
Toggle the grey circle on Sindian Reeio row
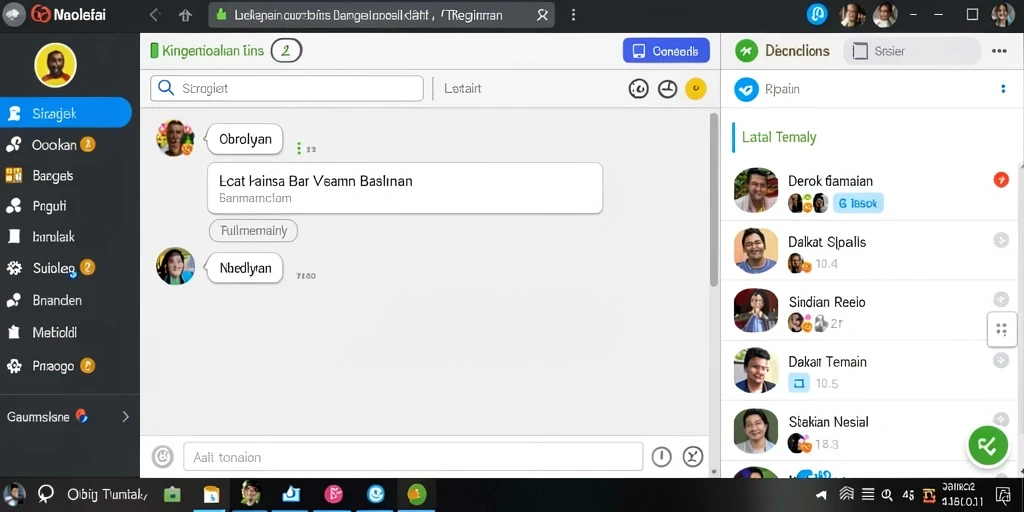pyautogui.click(x=1001, y=300)
